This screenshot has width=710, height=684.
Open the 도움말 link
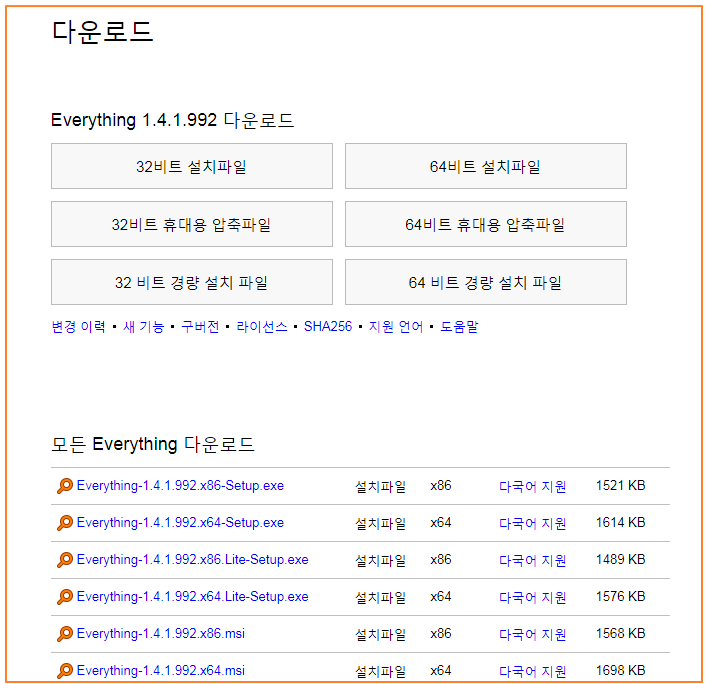459,326
